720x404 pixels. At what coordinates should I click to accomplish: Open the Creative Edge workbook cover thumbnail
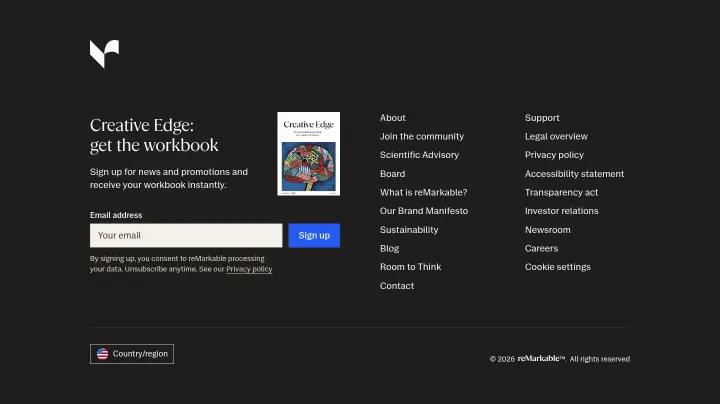coord(309,154)
